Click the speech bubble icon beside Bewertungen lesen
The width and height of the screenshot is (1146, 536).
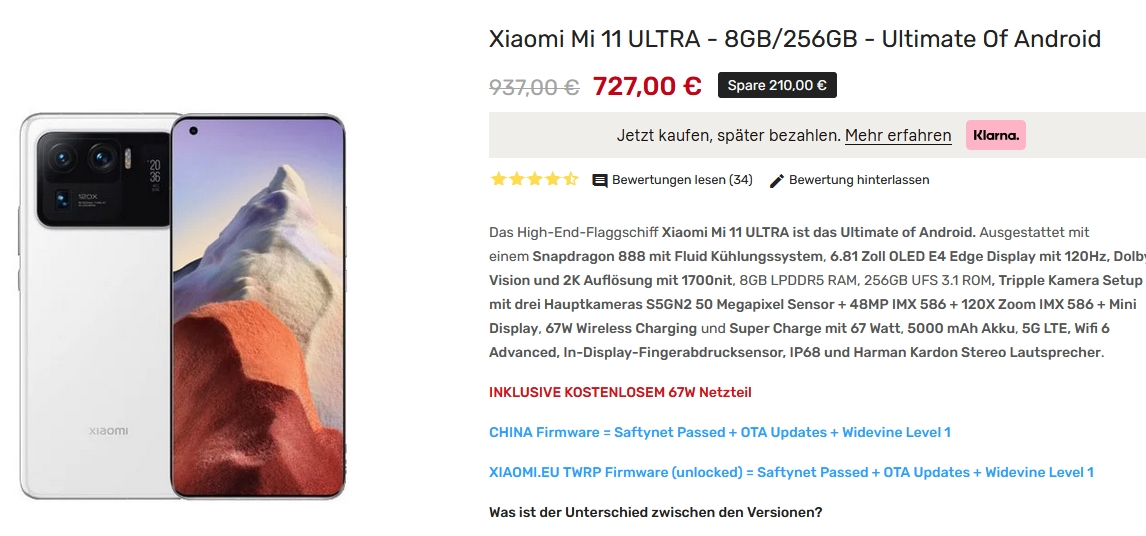(x=599, y=181)
